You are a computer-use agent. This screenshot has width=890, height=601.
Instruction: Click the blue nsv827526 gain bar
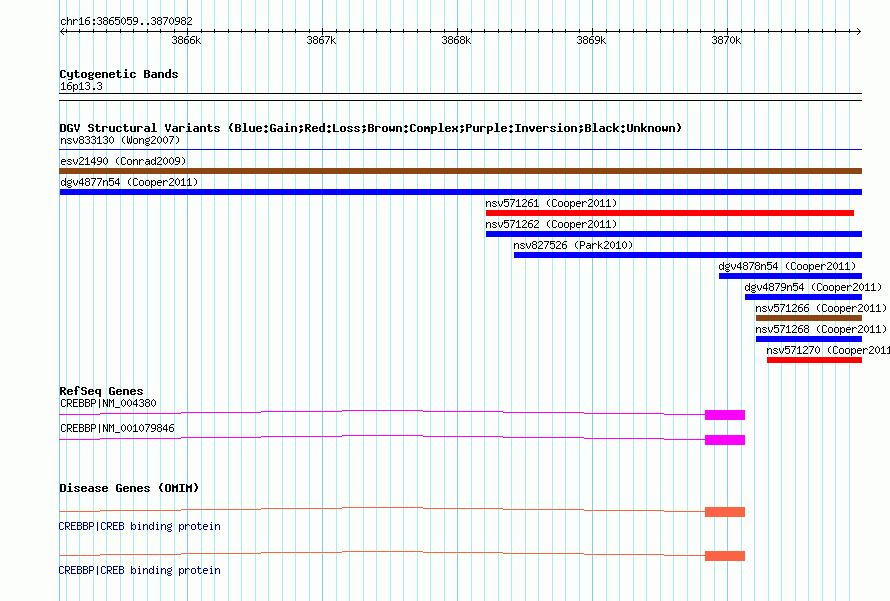click(x=688, y=255)
